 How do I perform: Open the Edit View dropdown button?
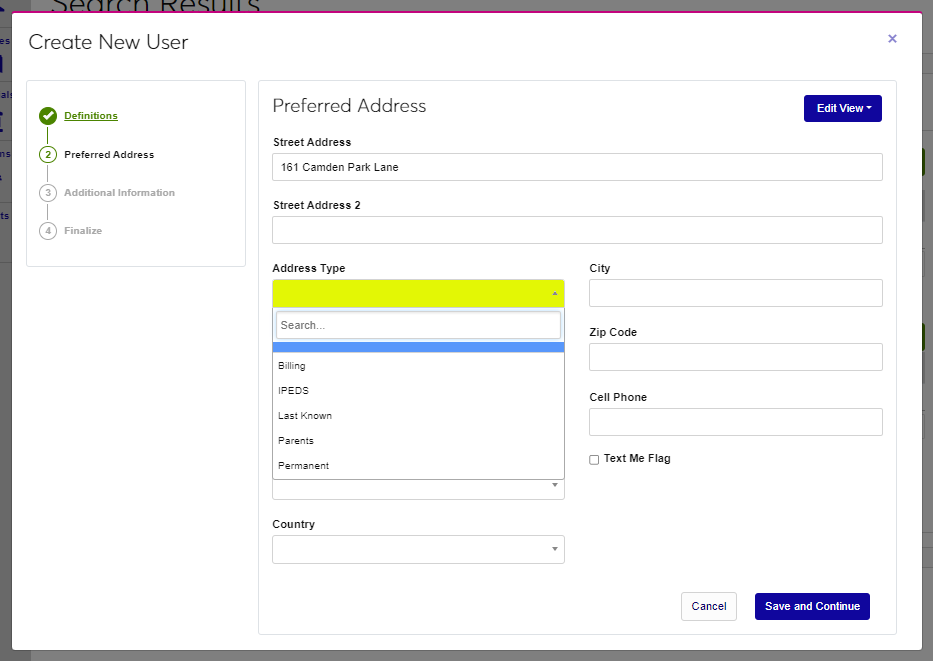click(842, 108)
